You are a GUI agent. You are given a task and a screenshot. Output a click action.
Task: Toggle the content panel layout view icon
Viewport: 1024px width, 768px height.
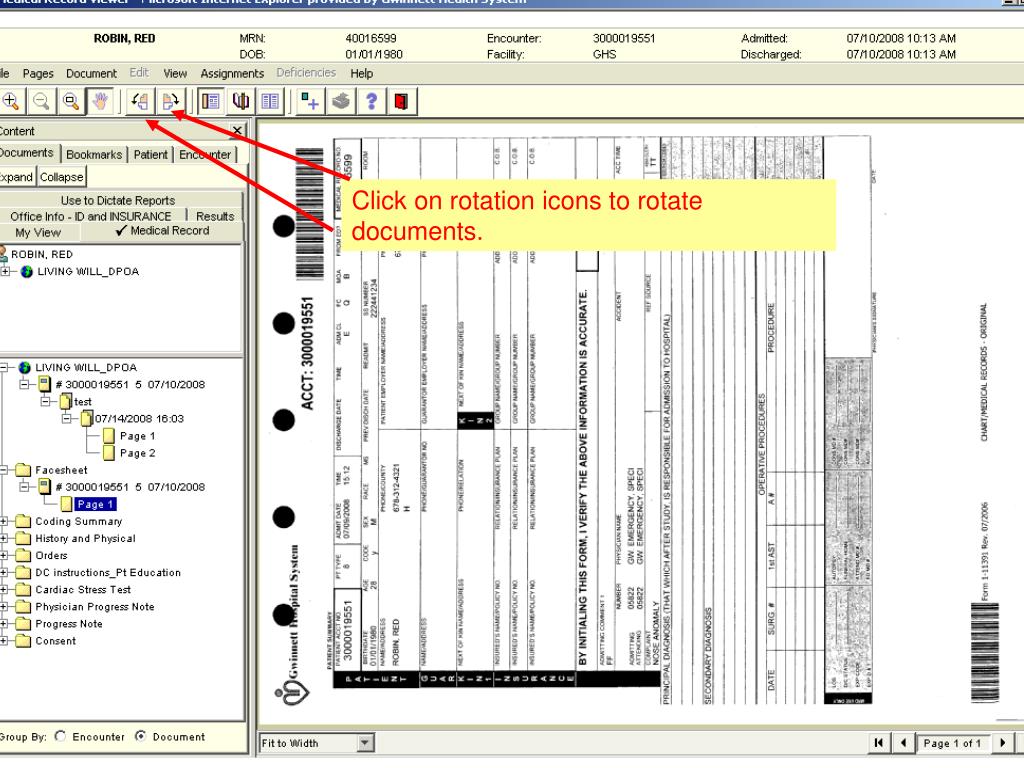(x=210, y=101)
